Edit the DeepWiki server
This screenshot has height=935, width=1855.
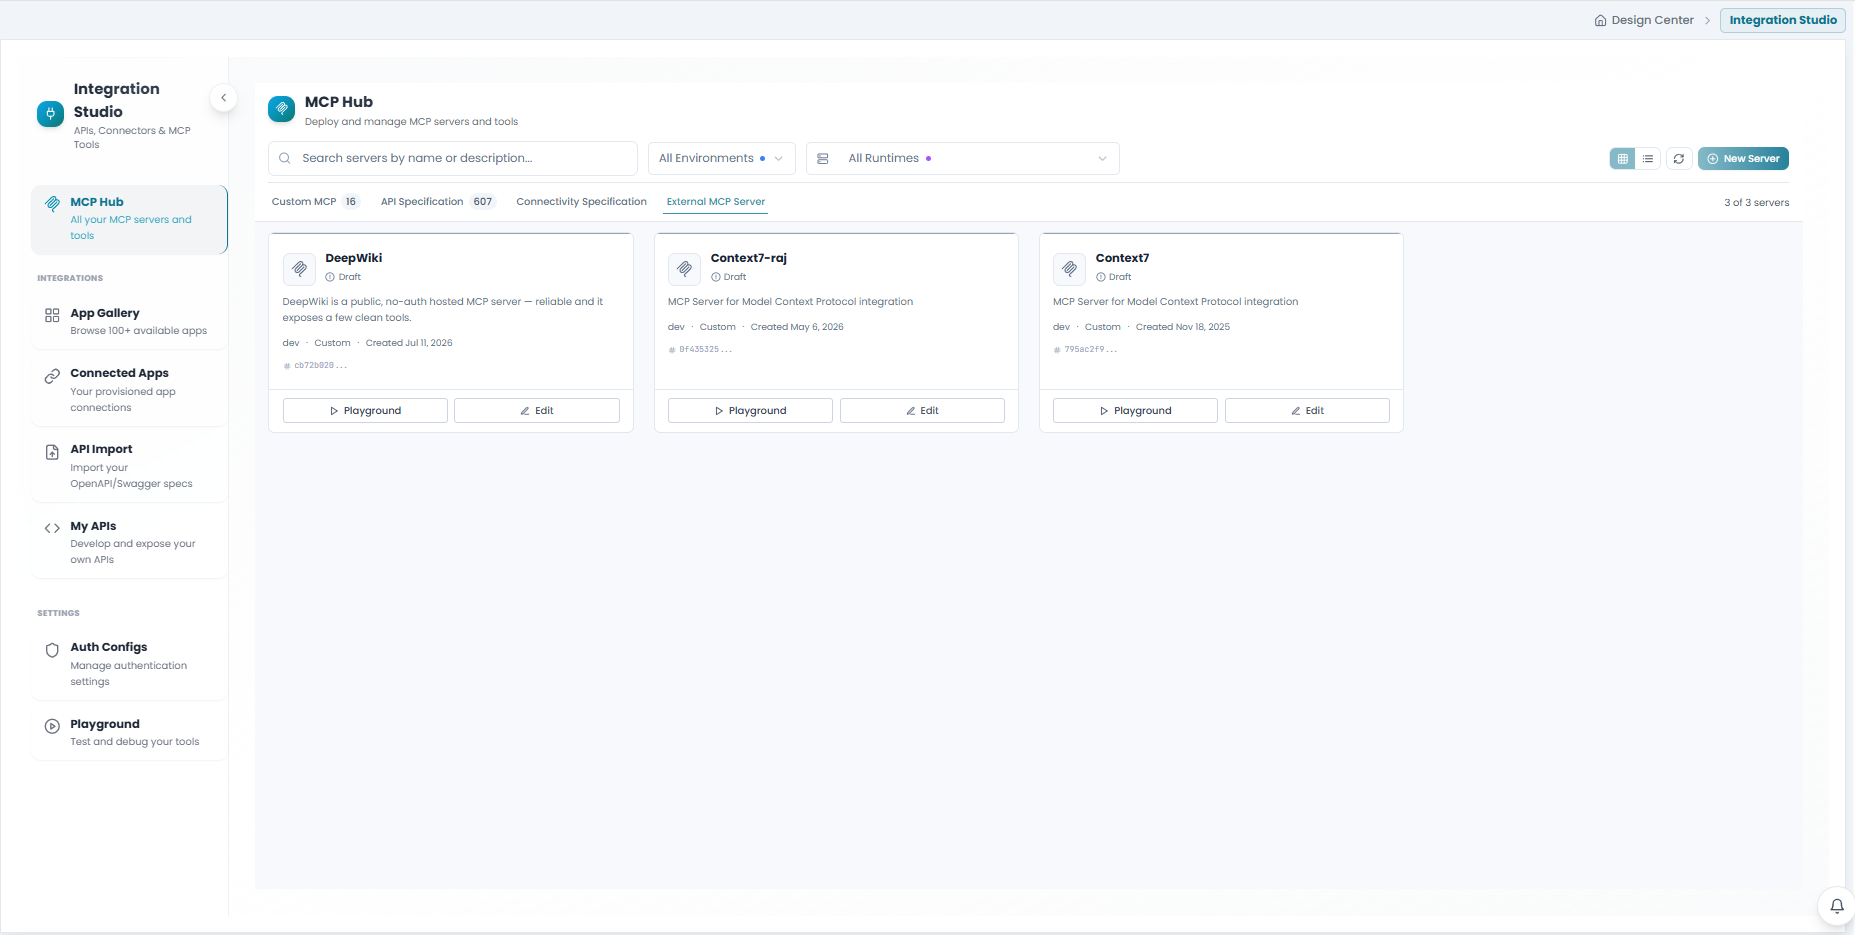[x=537, y=410]
